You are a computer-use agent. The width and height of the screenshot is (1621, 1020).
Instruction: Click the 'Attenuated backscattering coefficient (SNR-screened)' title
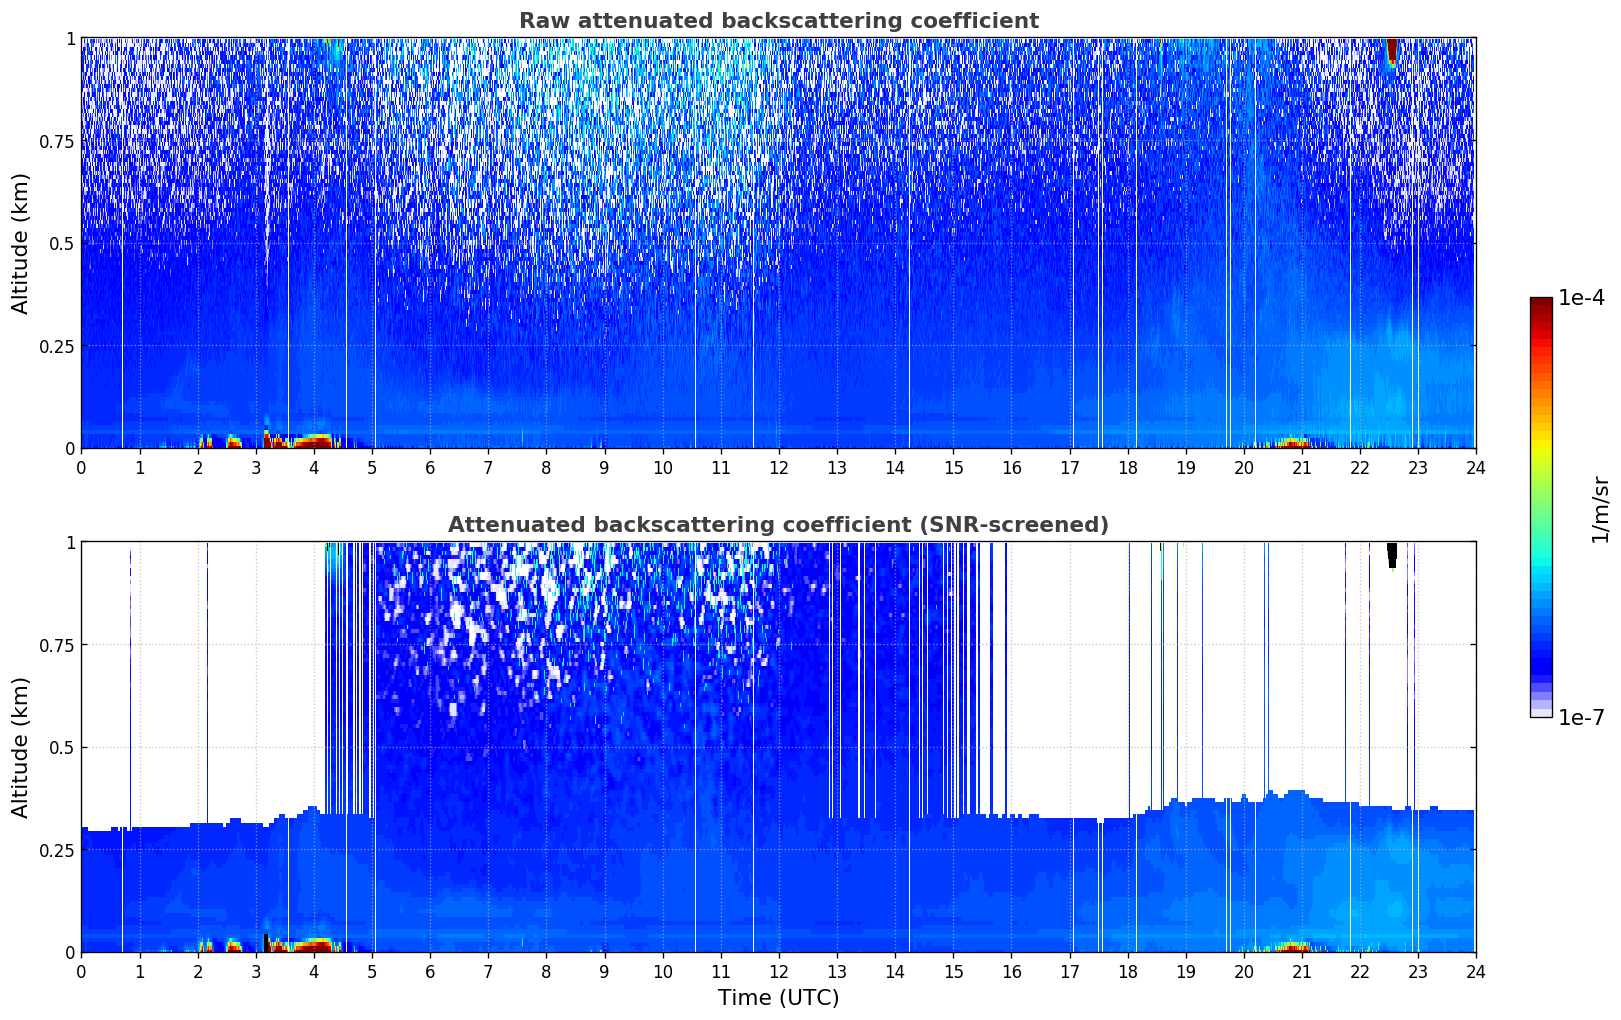coord(778,525)
